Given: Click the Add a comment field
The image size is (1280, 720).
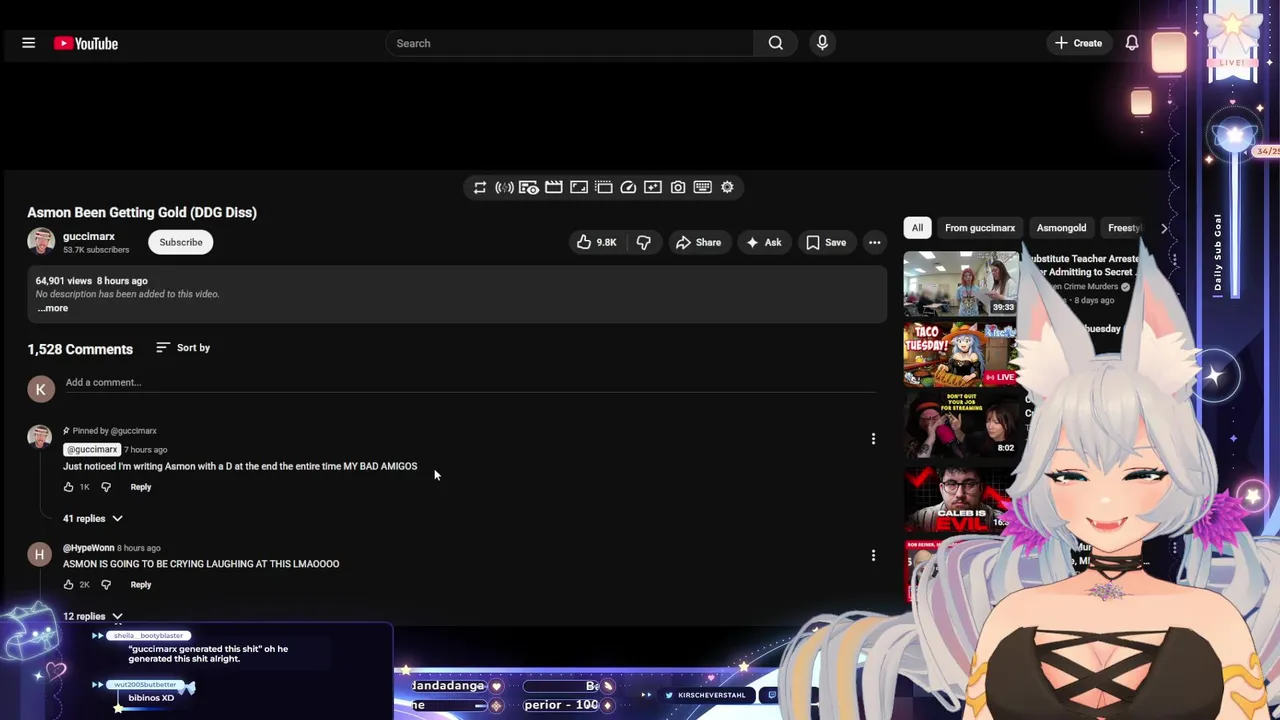Looking at the screenshot, I should pos(470,382).
